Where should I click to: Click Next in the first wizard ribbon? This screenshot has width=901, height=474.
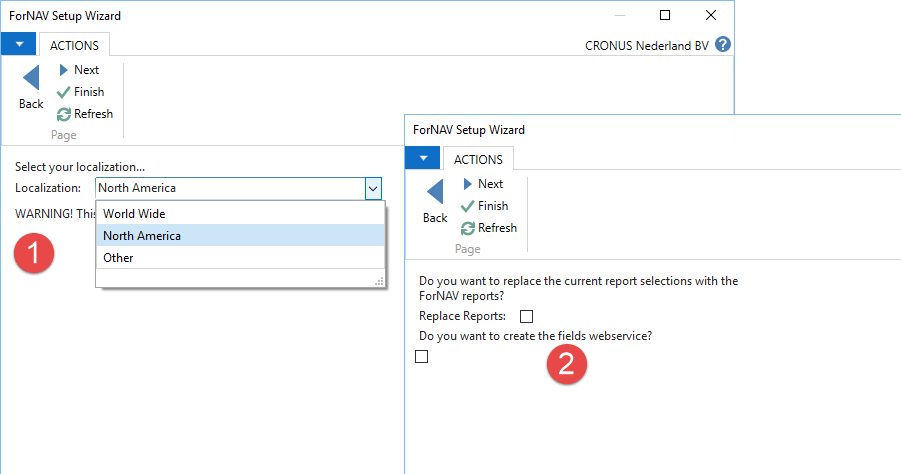(78, 70)
